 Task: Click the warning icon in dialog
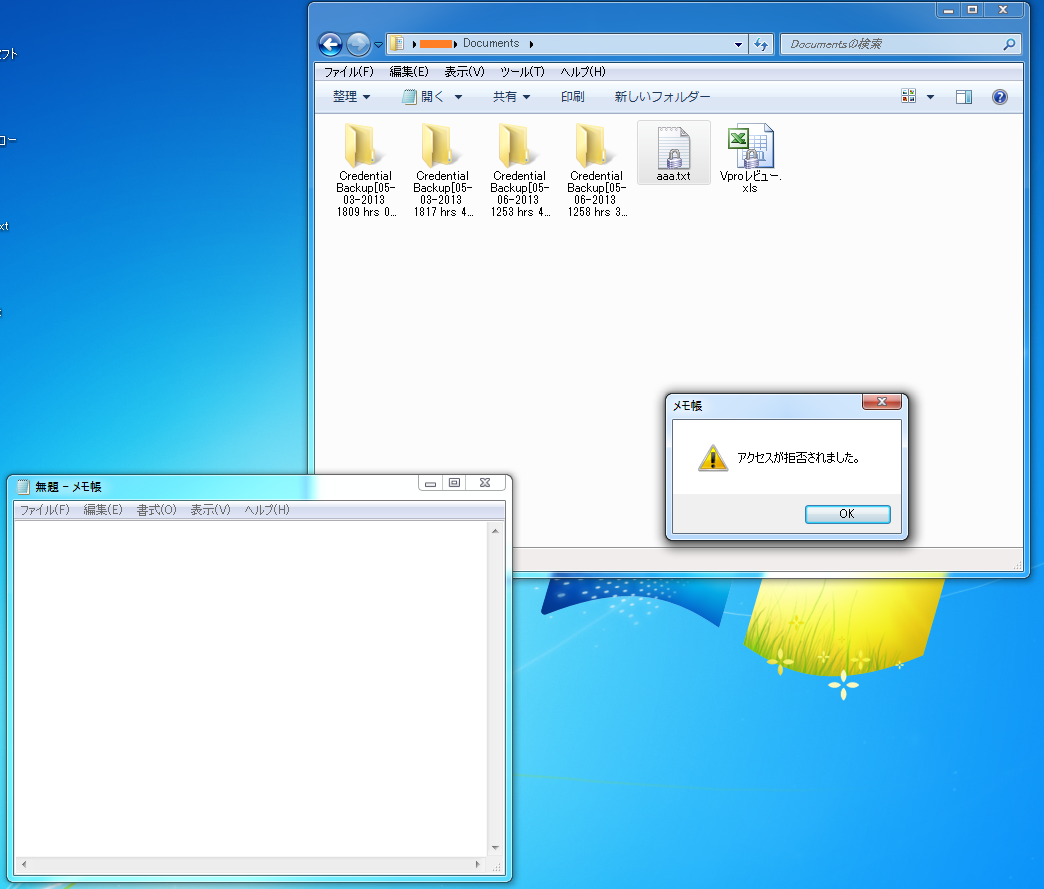click(x=712, y=458)
